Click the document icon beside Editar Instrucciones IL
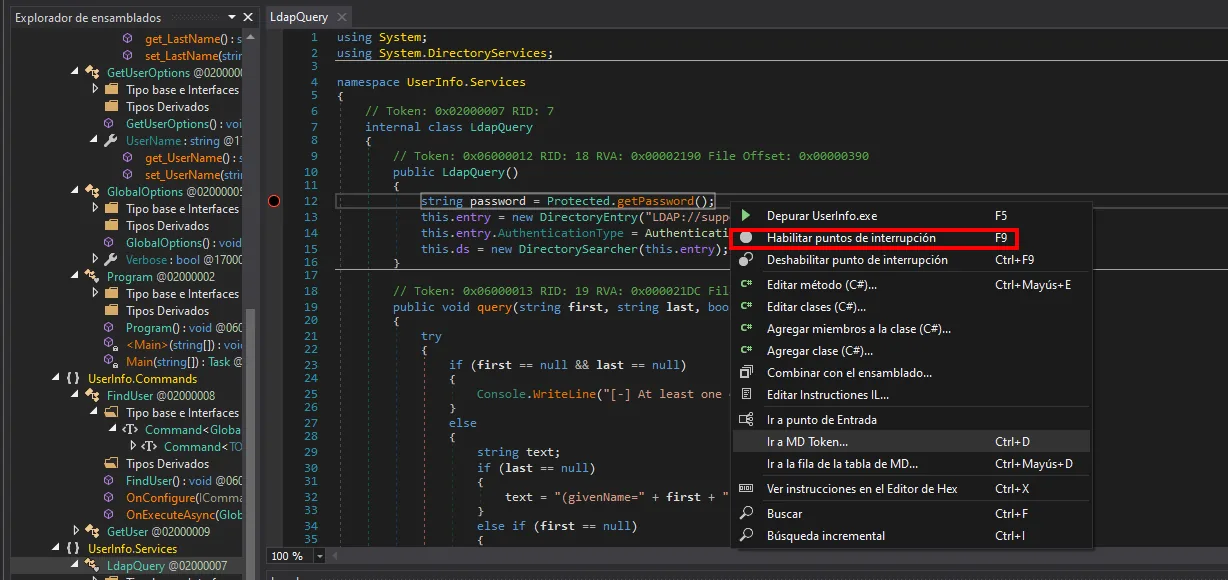The height and width of the screenshot is (580, 1228). (x=745, y=395)
